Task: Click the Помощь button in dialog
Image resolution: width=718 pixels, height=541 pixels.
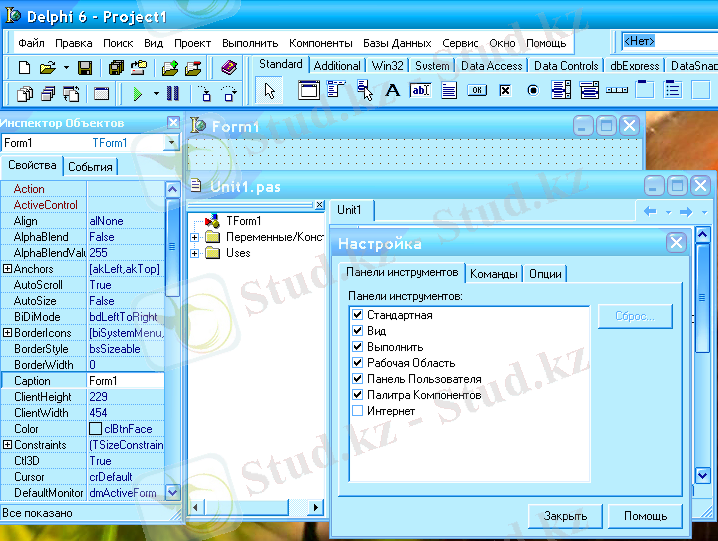Action: [645, 516]
